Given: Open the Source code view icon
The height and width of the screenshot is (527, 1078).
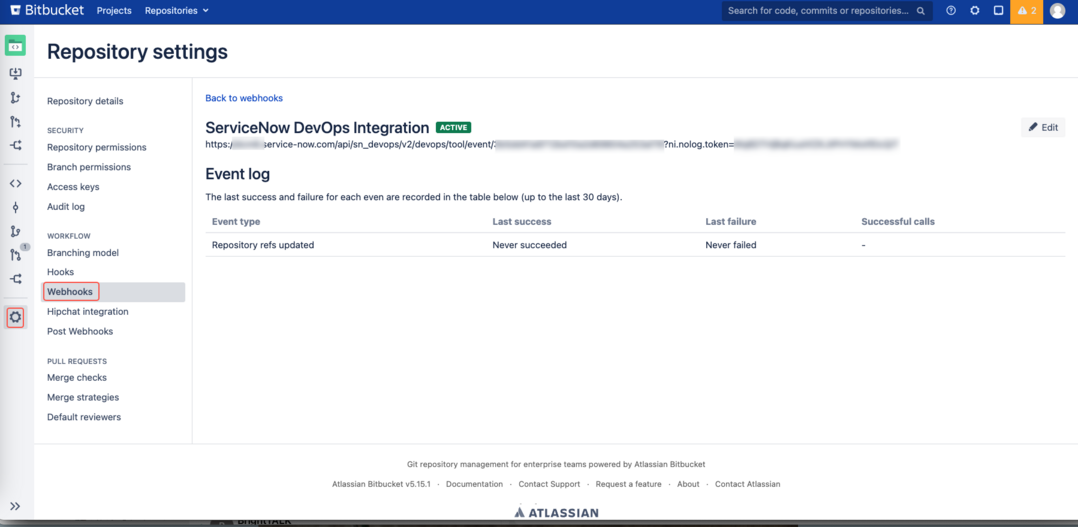Looking at the screenshot, I should point(15,183).
